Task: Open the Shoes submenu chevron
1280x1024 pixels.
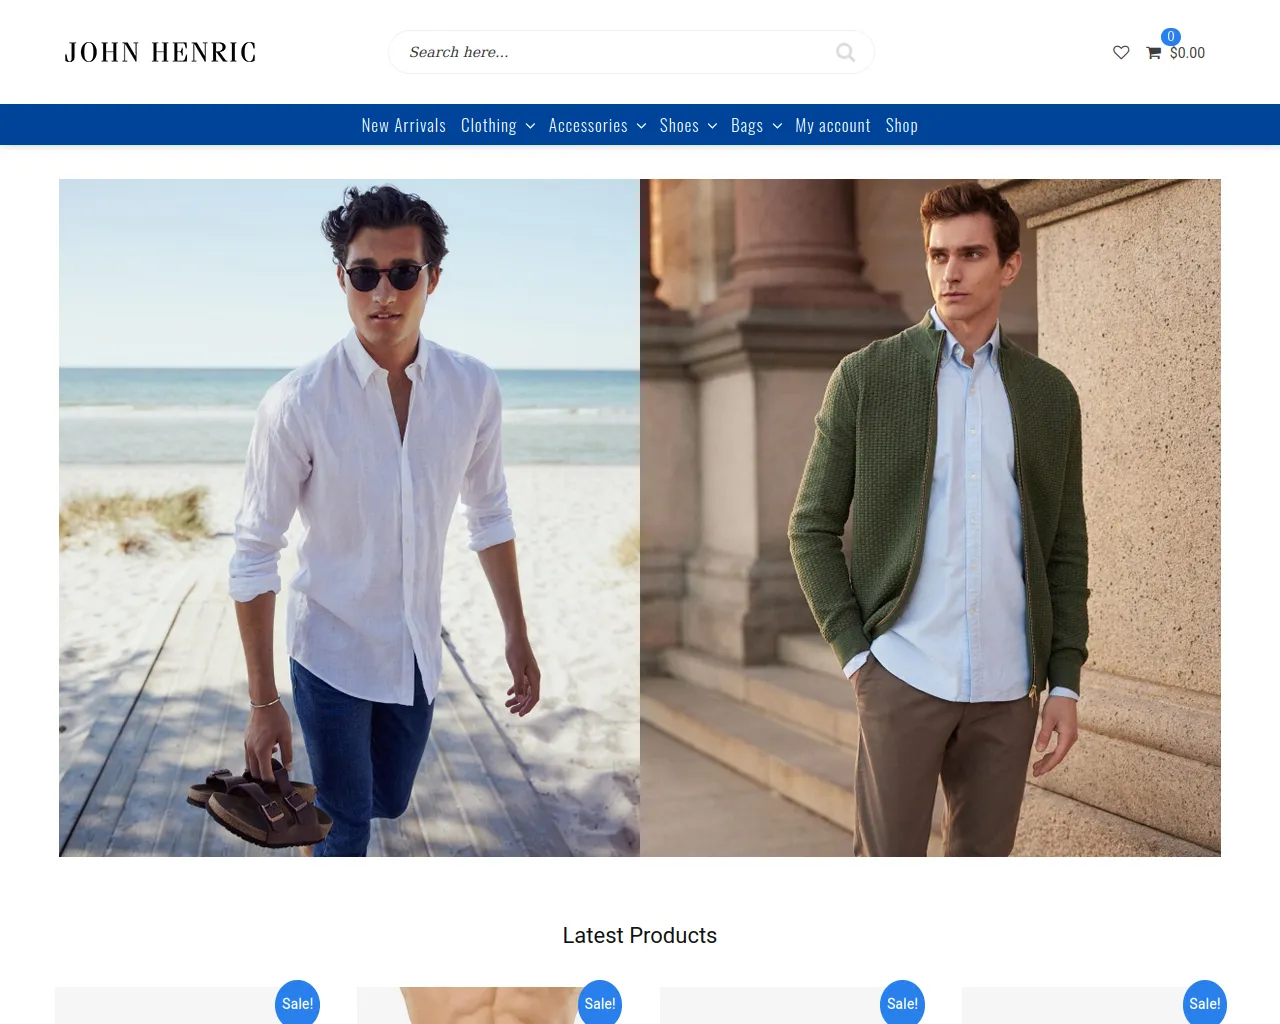Action: pyautogui.click(x=712, y=126)
